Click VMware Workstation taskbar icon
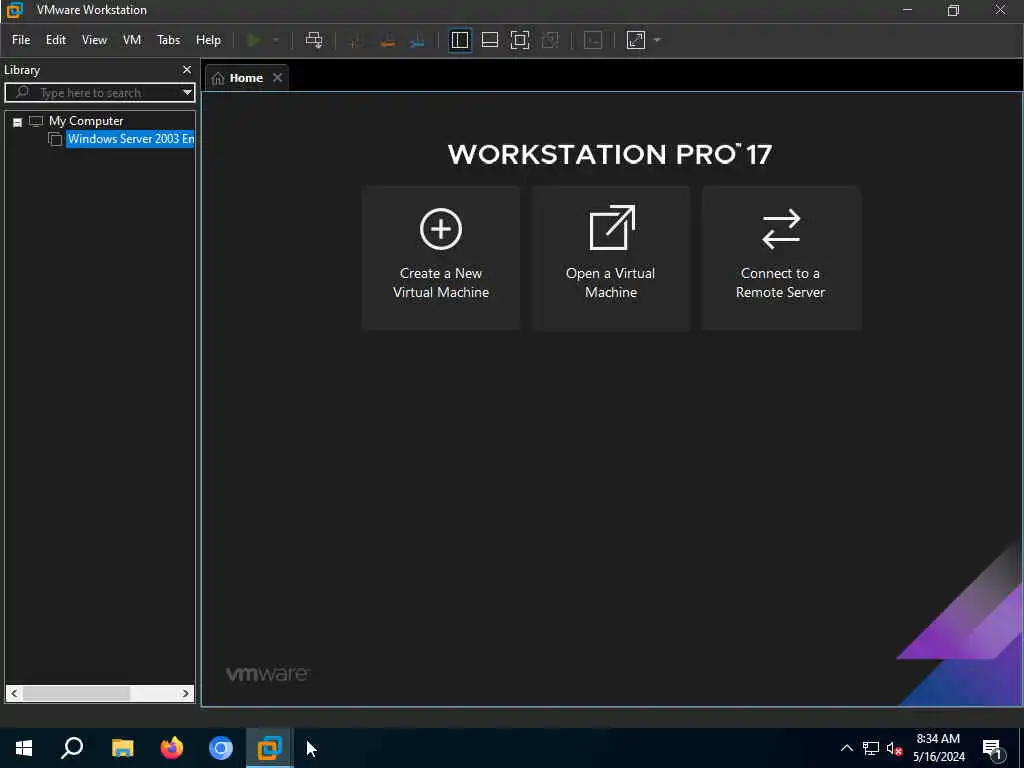 tap(270, 748)
